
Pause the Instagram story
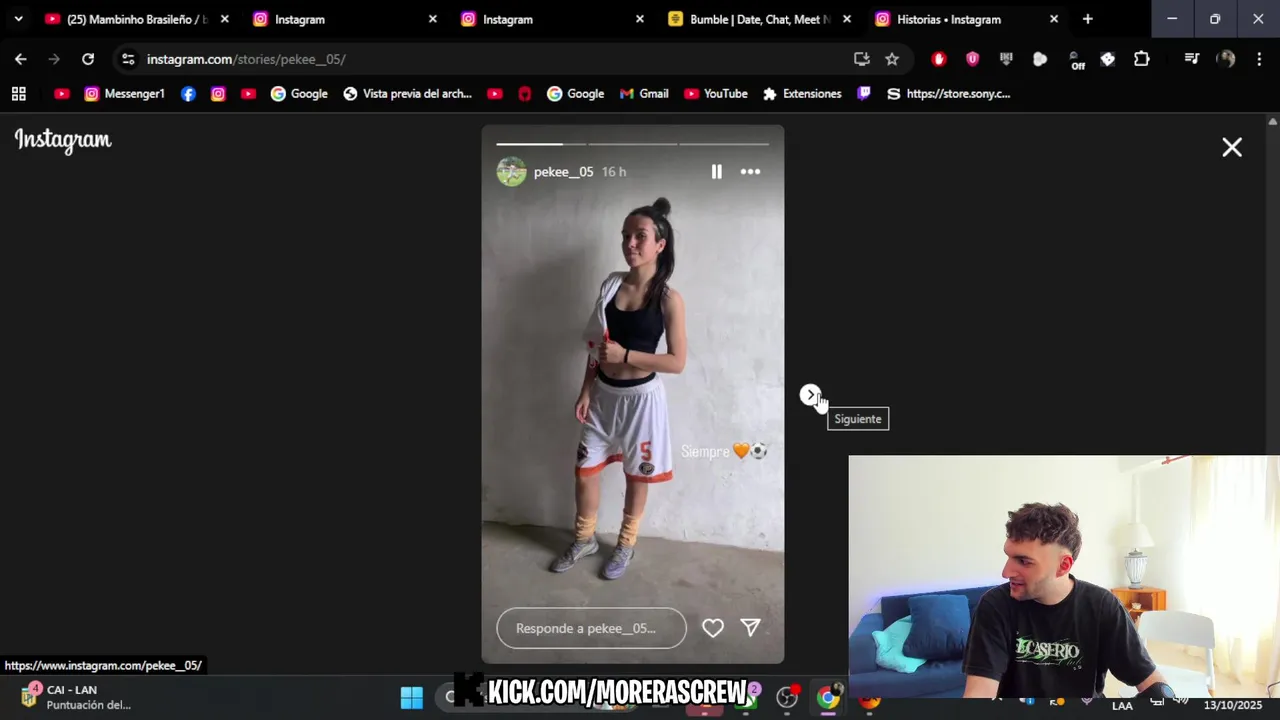[x=716, y=172]
